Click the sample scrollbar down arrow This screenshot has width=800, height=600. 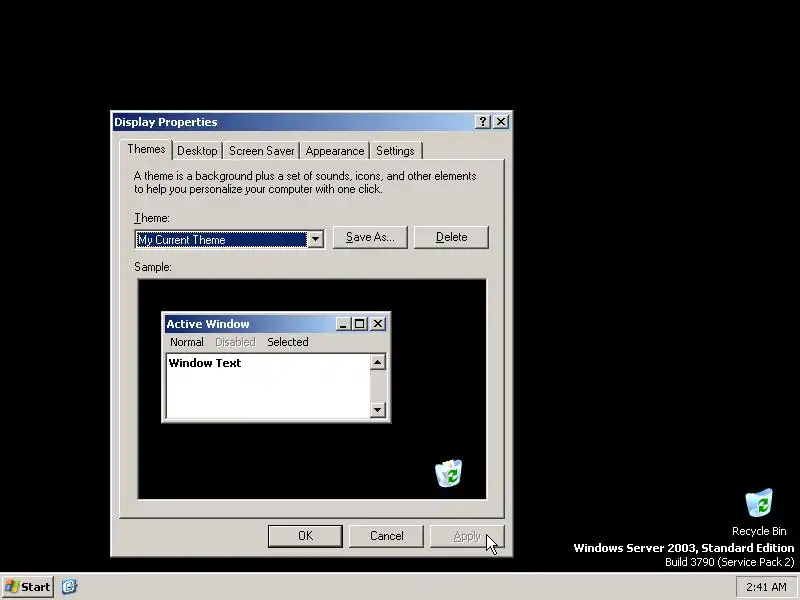pyautogui.click(x=378, y=409)
